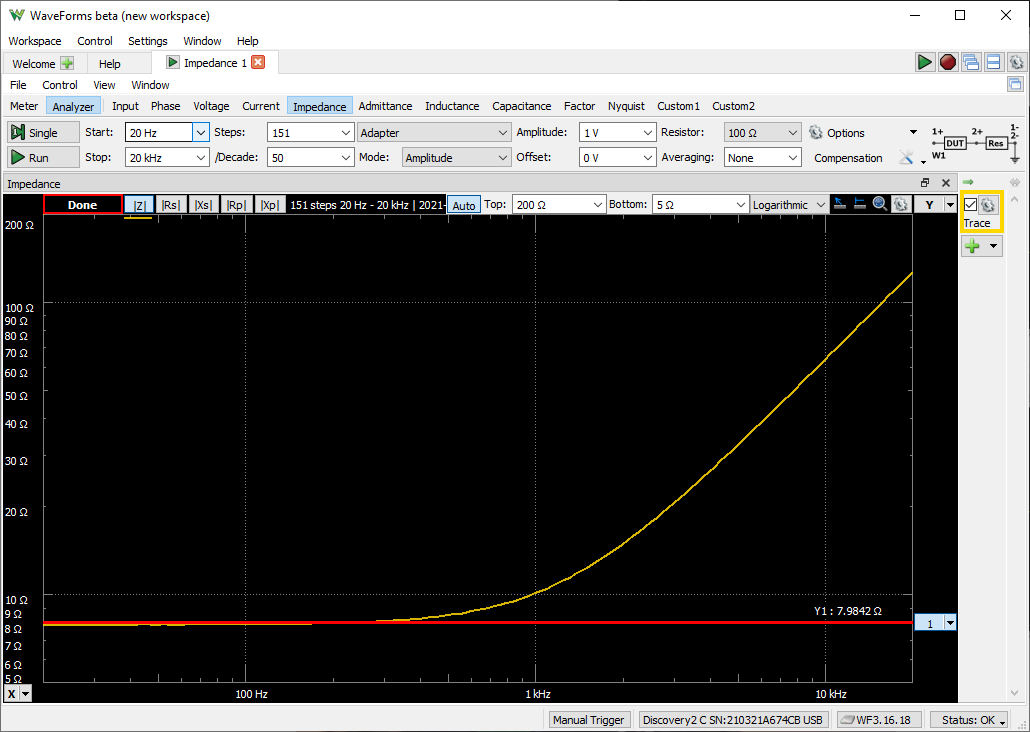Image resolution: width=1030 pixels, height=732 pixels.
Task: Toggle the |Xp| trace button
Action: pyautogui.click(x=269, y=205)
